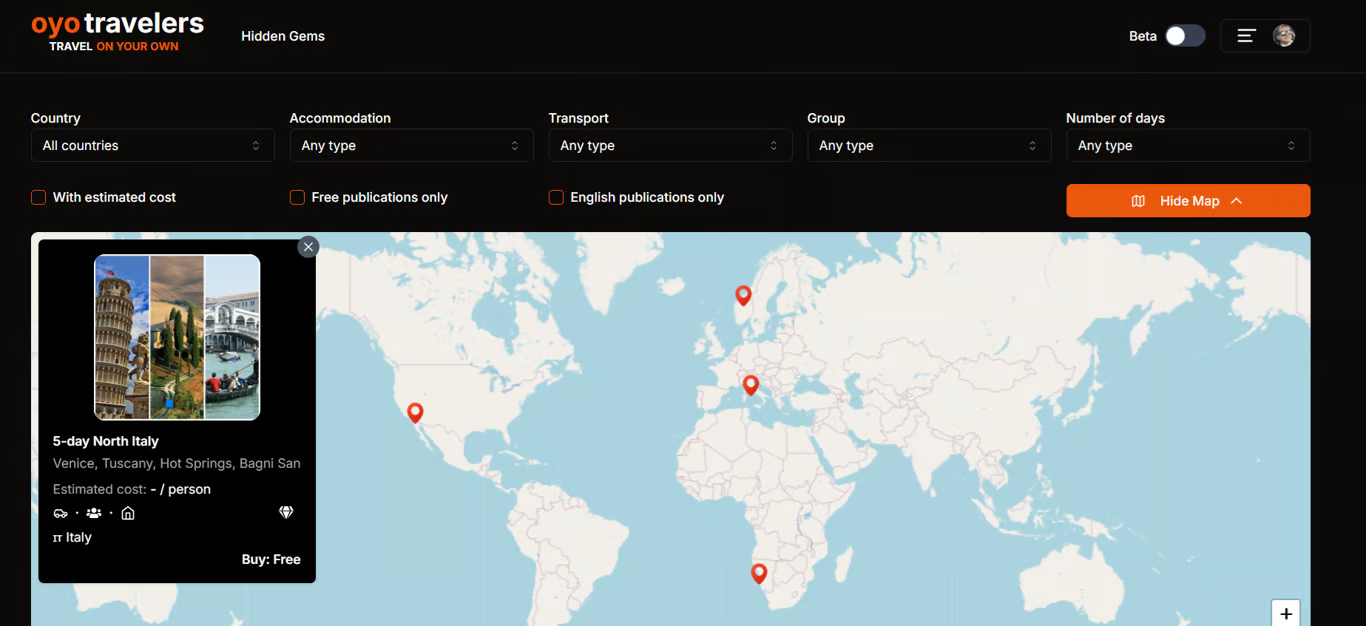Close the 5-day North Italy popup card
The width and height of the screenshot is (1366, 626).
coord(308,246)
